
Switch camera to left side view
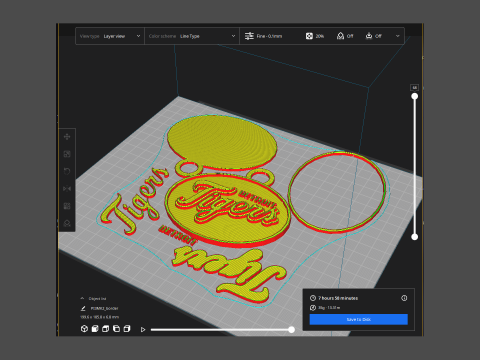tap(116, 329)
